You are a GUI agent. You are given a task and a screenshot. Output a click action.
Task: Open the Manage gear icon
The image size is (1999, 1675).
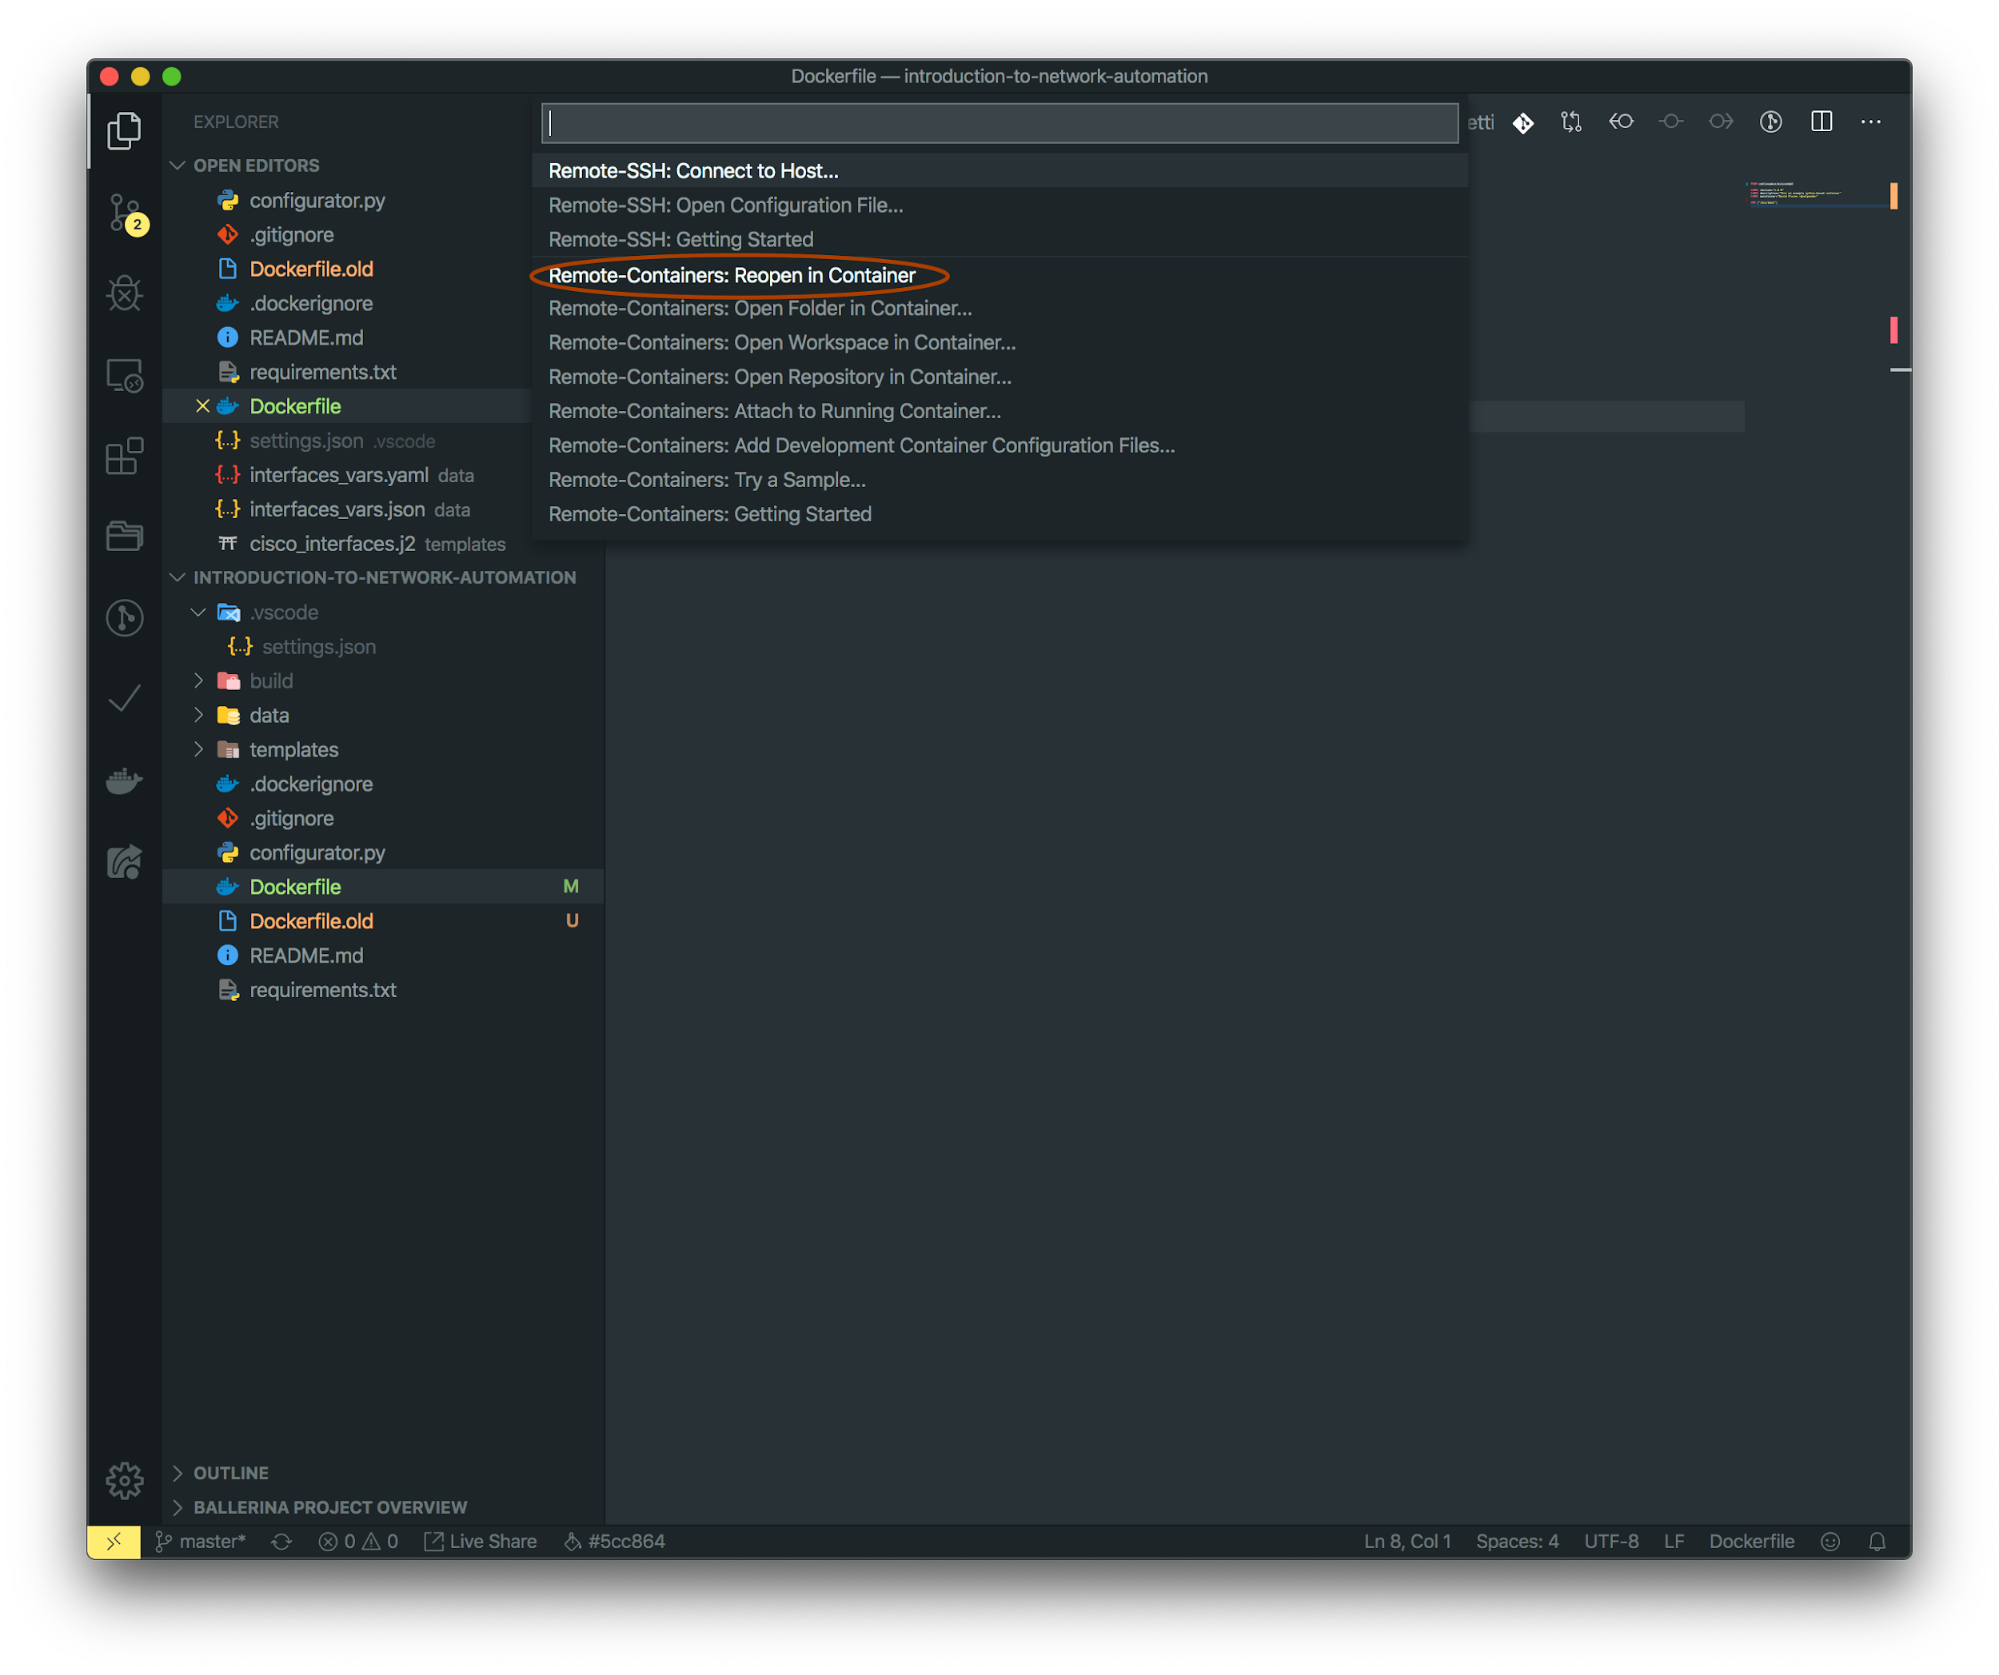(x=124, y=1480)
